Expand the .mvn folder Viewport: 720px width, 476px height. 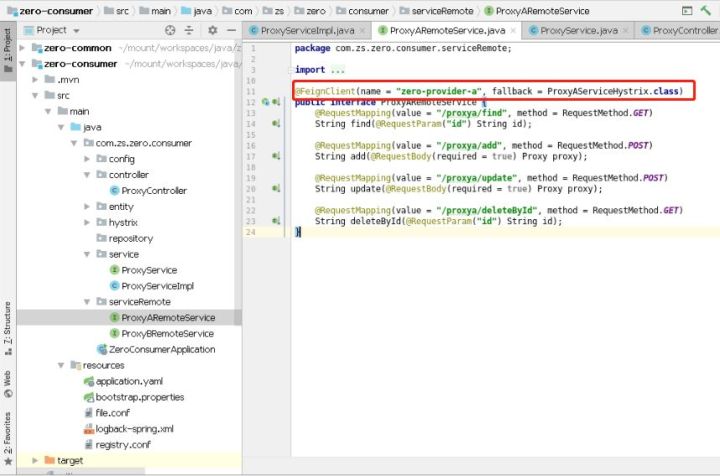(x=35, y=79)
